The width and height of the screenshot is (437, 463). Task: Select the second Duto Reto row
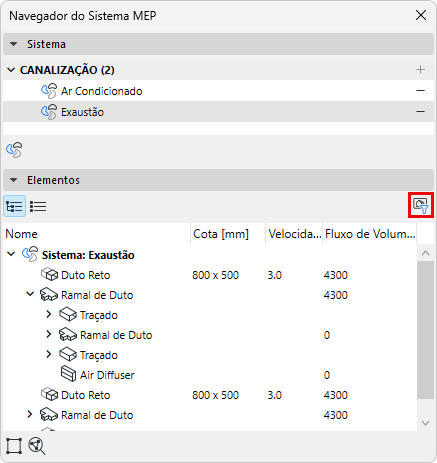[x=210, y=395]
